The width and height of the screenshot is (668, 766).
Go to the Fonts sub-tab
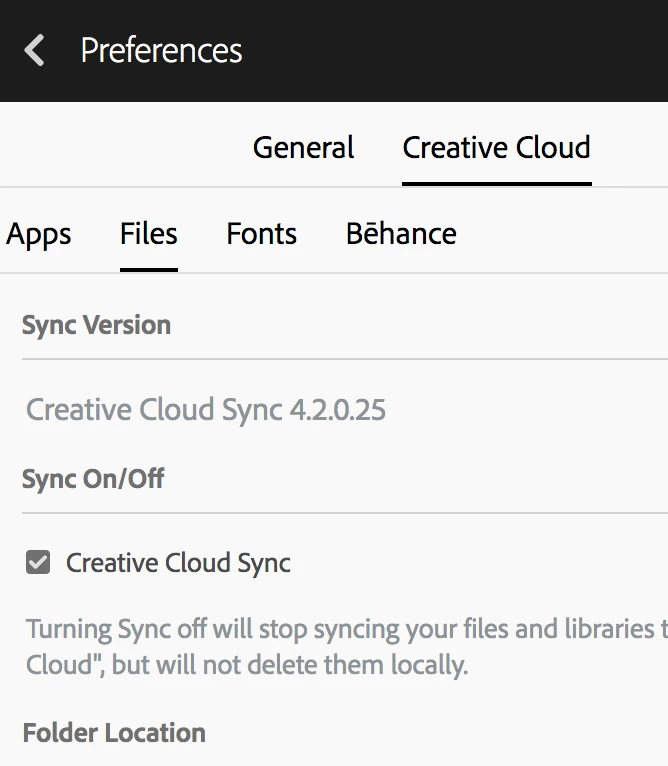click(x=262, y=234)
